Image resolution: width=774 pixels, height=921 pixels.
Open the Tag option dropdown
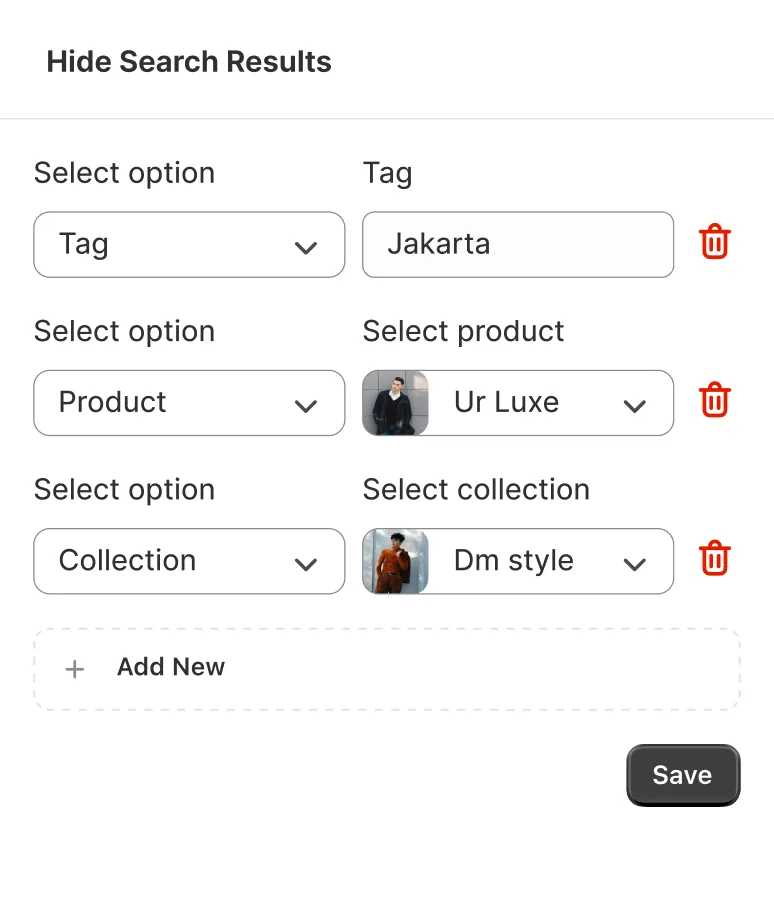coord(188,244)
